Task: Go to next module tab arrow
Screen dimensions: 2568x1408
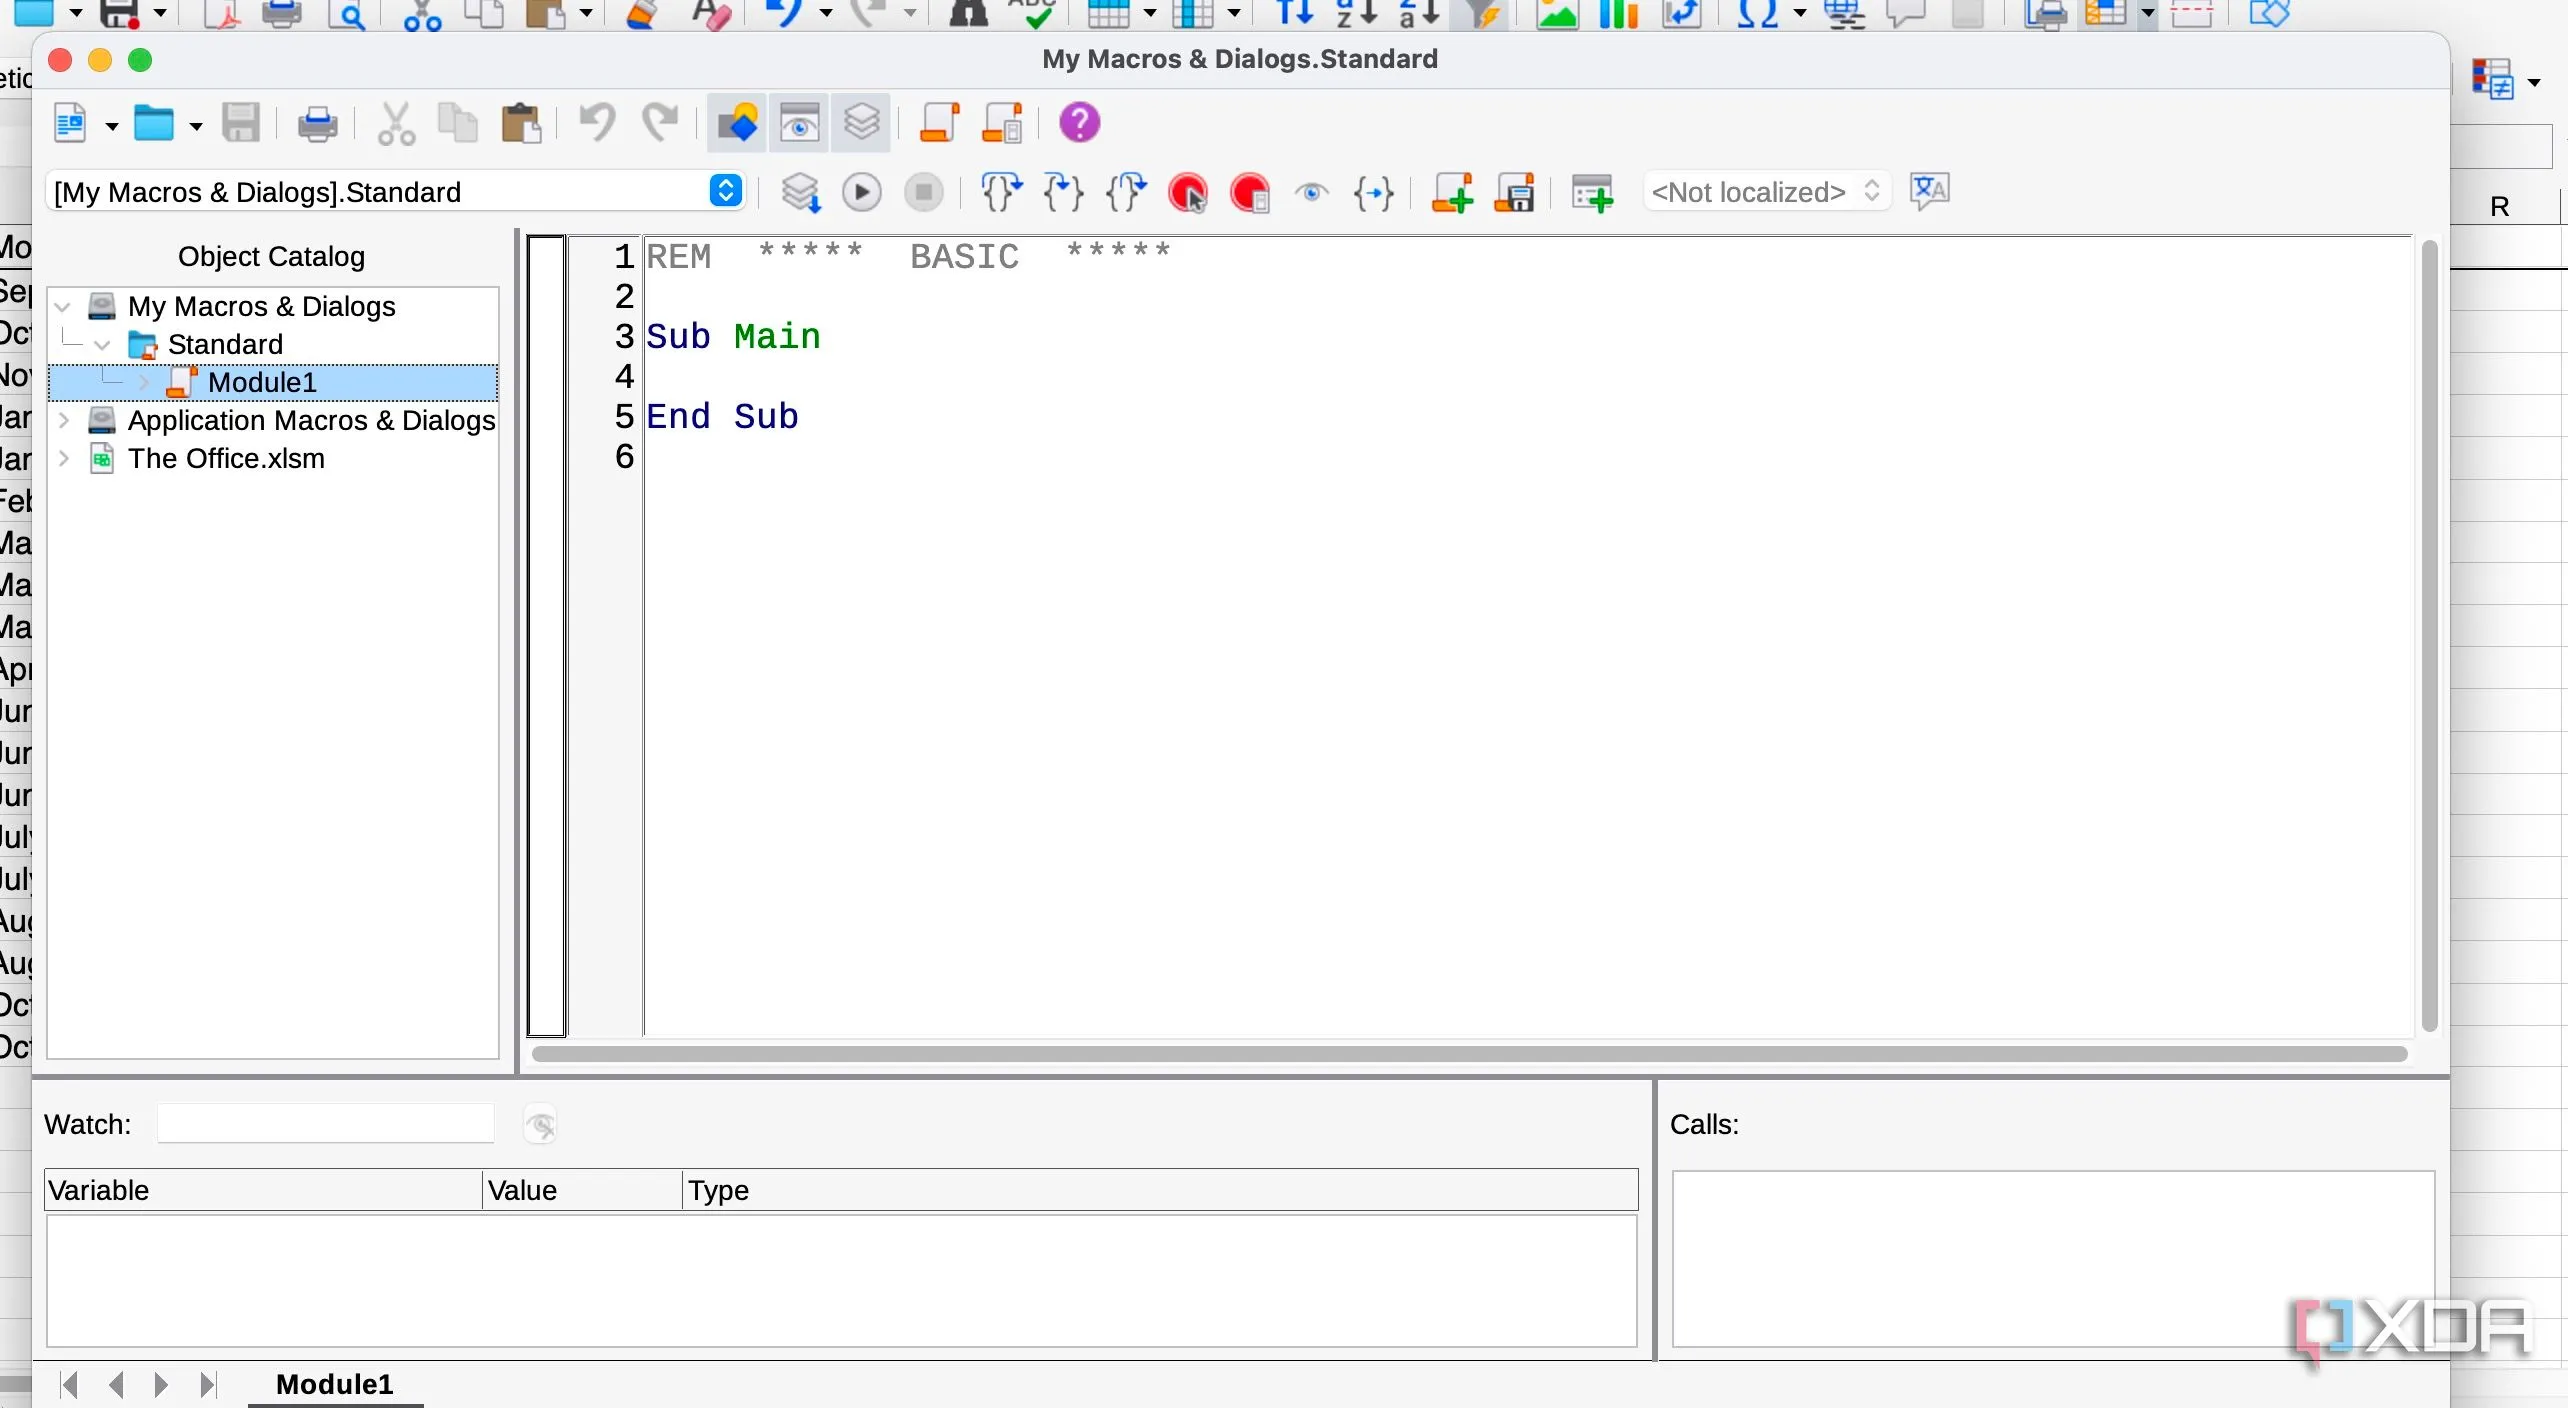Action: pos(161,1385)
